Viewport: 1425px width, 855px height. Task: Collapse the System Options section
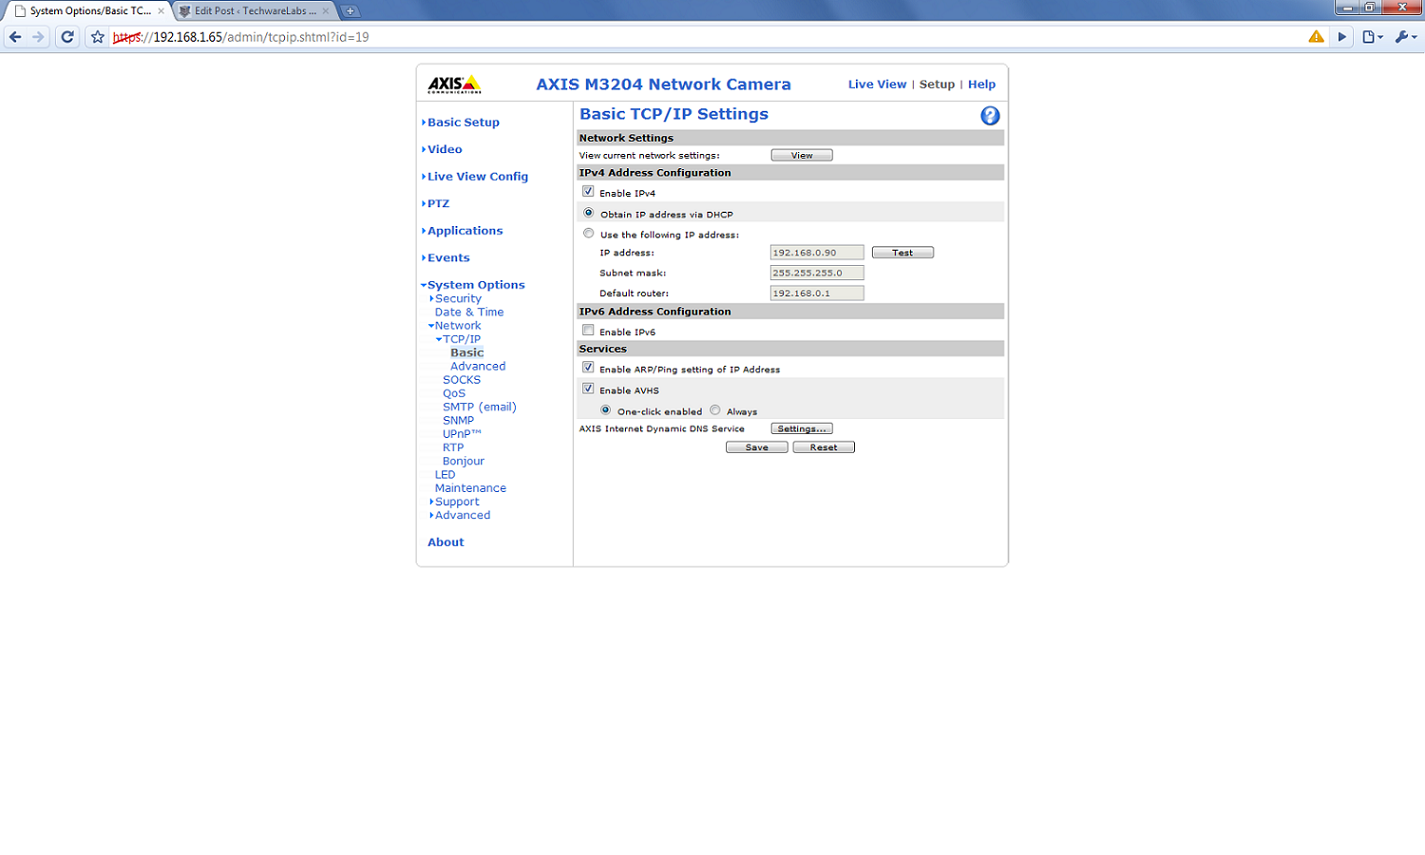475,284
